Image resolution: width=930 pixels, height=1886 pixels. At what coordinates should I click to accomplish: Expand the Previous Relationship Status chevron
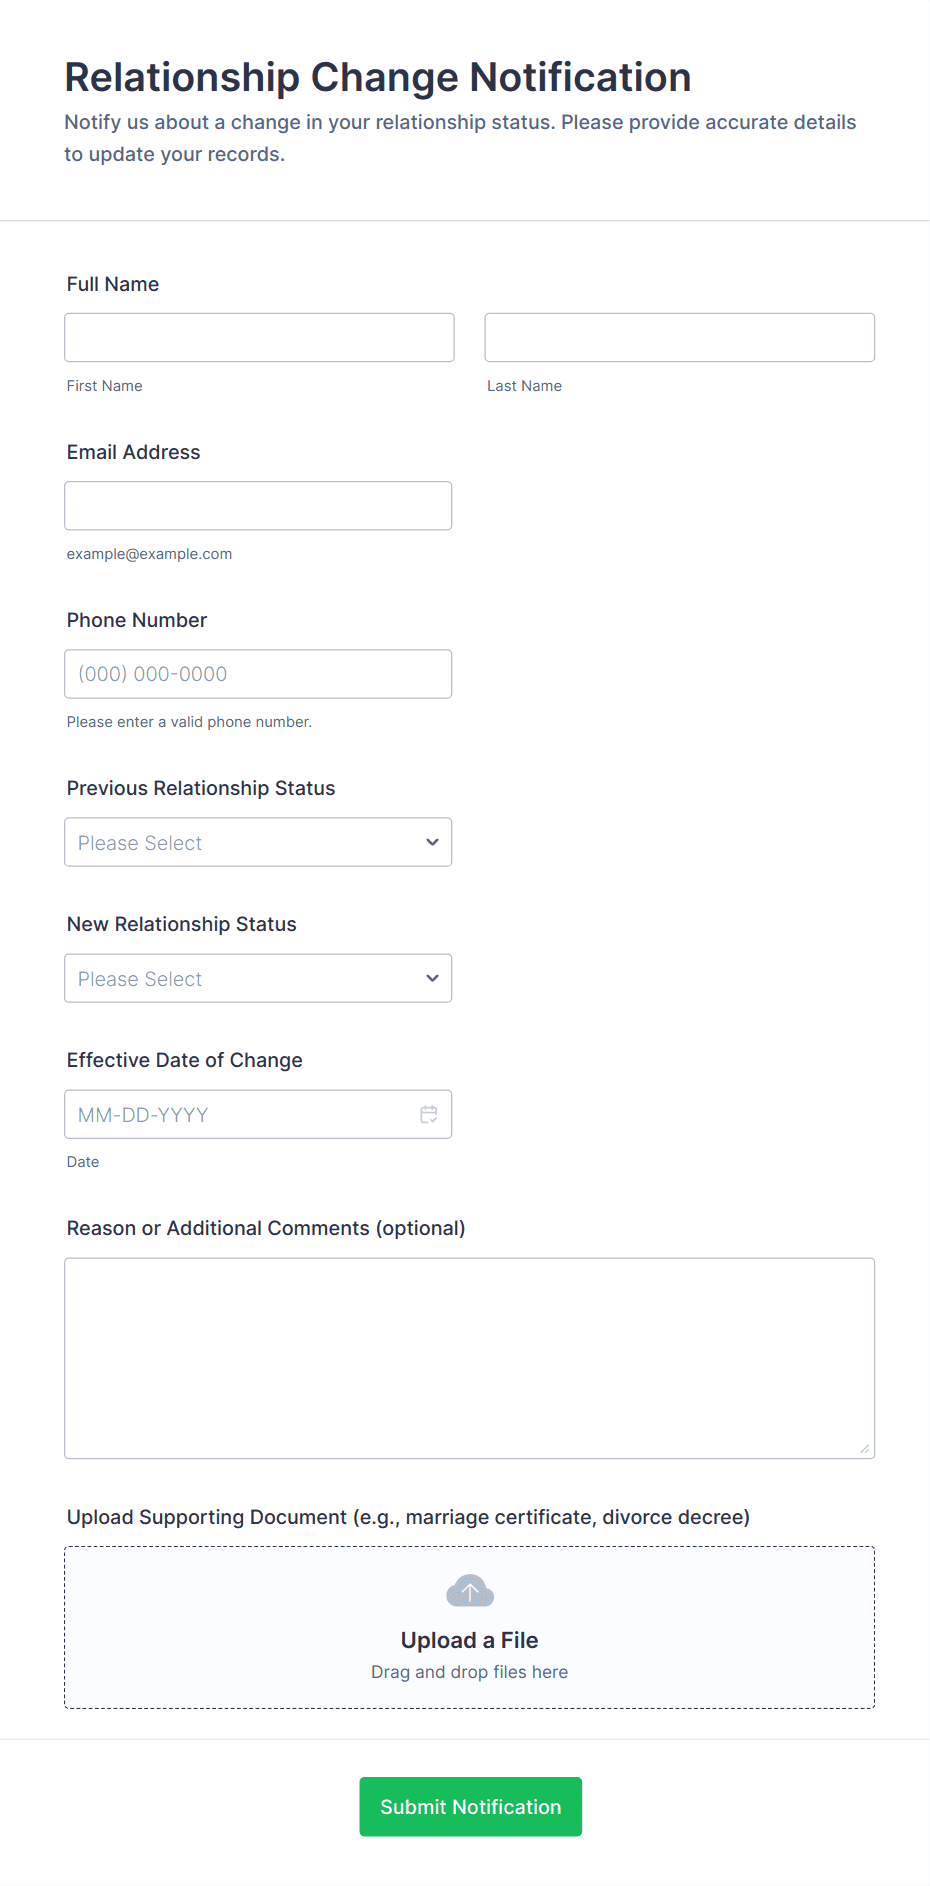point(432,842)
